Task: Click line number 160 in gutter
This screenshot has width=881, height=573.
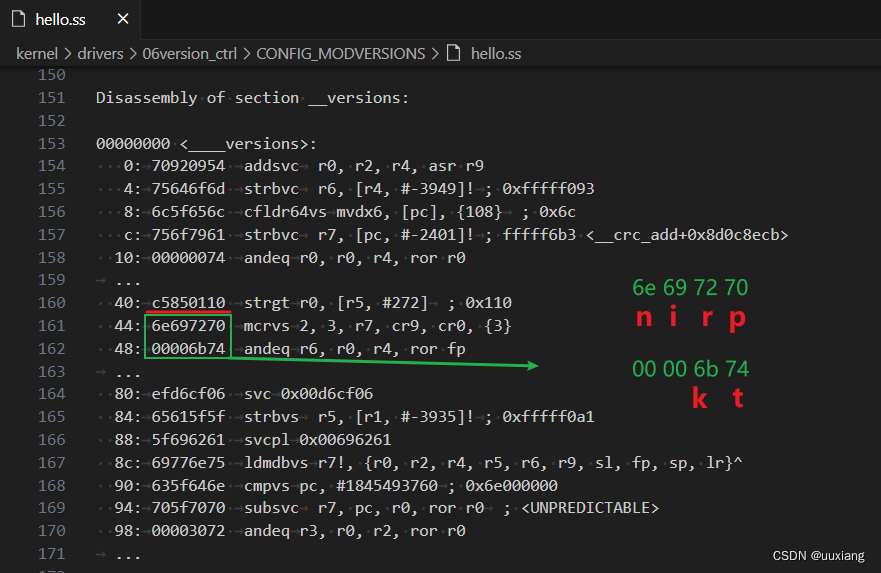Action: click(x=52, y=303)
